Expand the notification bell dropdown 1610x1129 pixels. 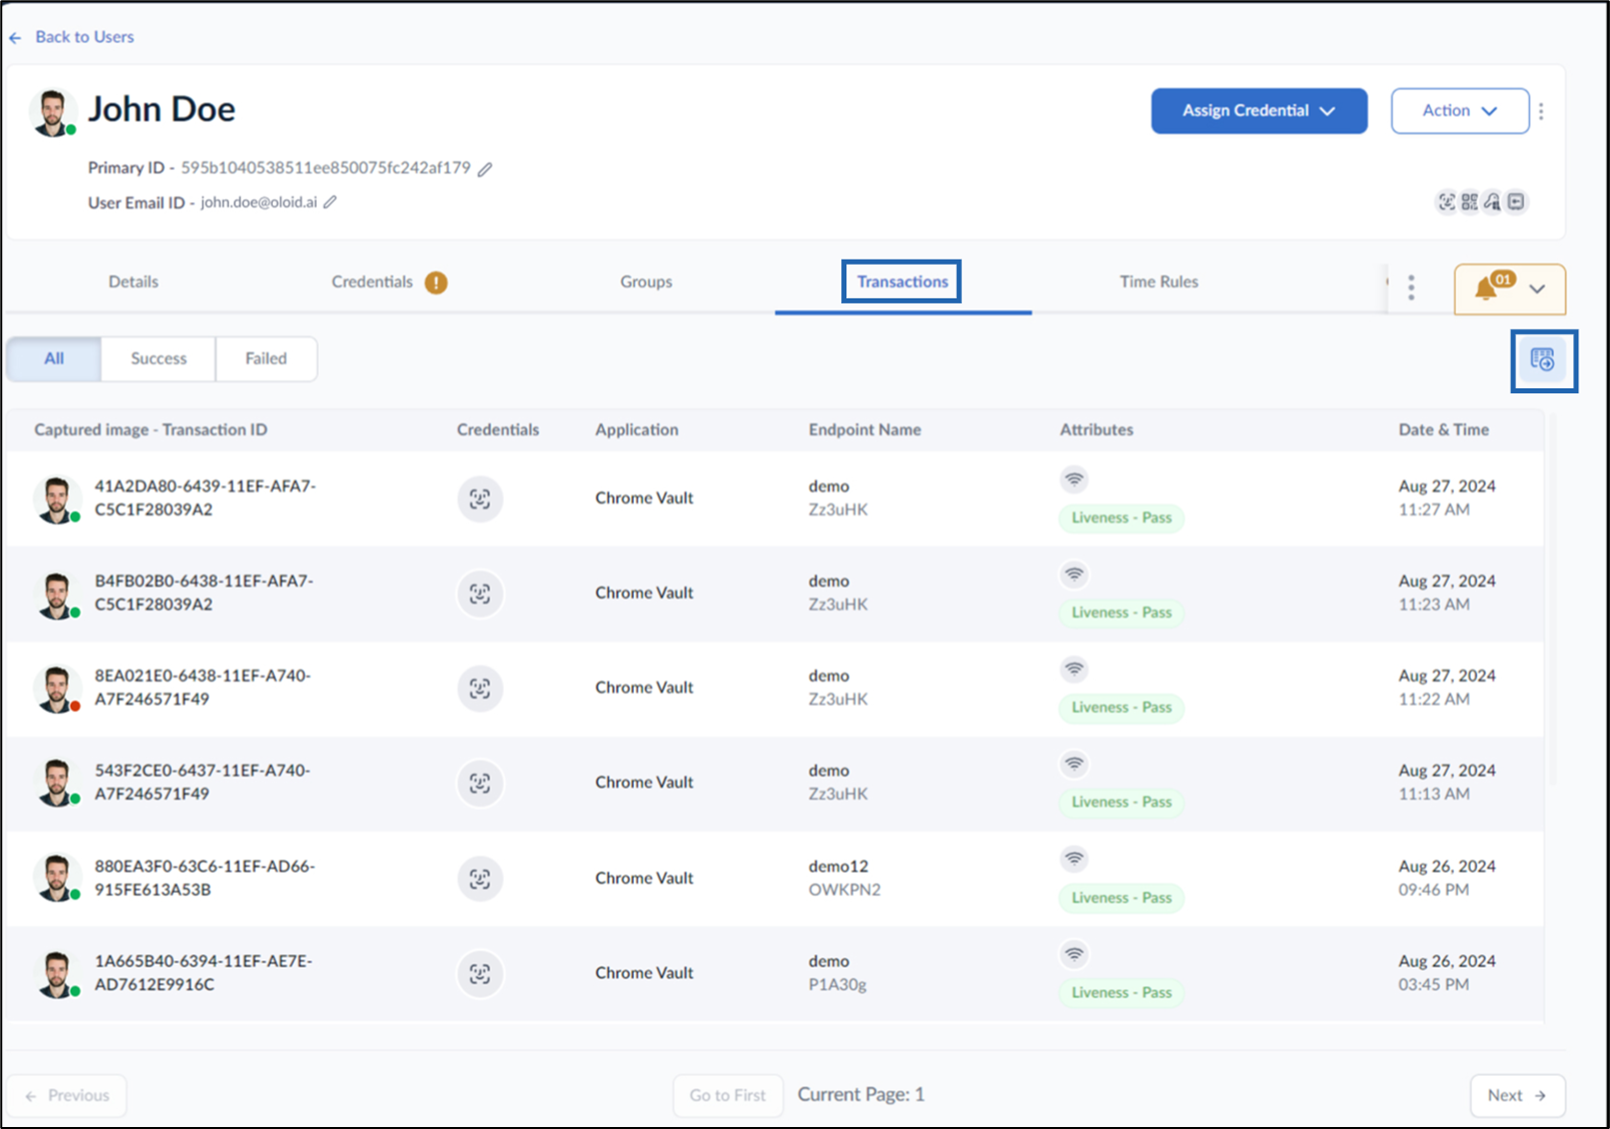point(1510,289)
